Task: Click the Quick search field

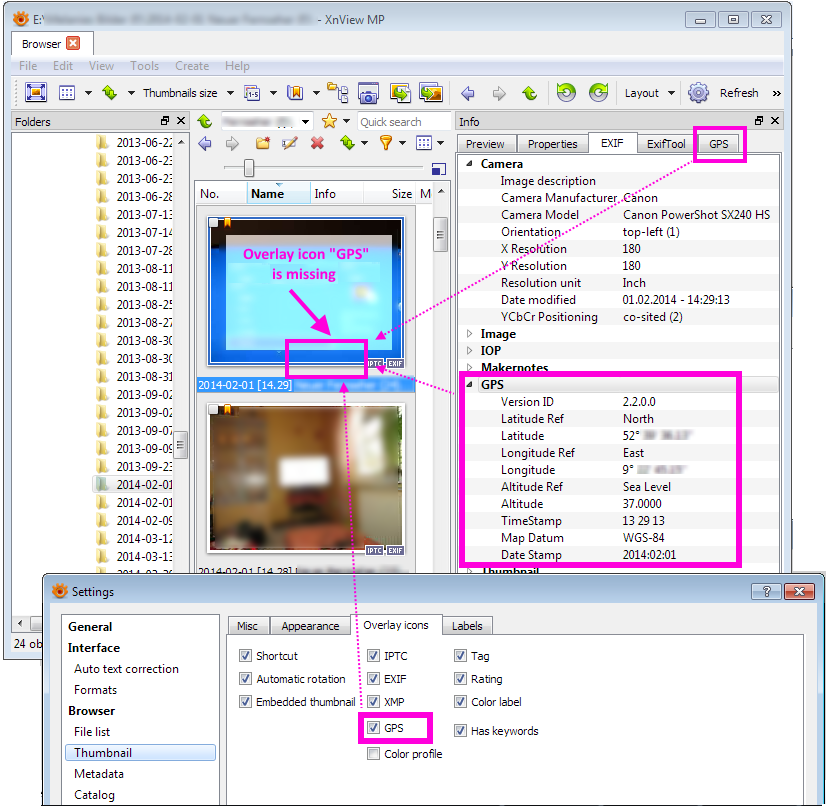Action: click(x=403, y=122)
